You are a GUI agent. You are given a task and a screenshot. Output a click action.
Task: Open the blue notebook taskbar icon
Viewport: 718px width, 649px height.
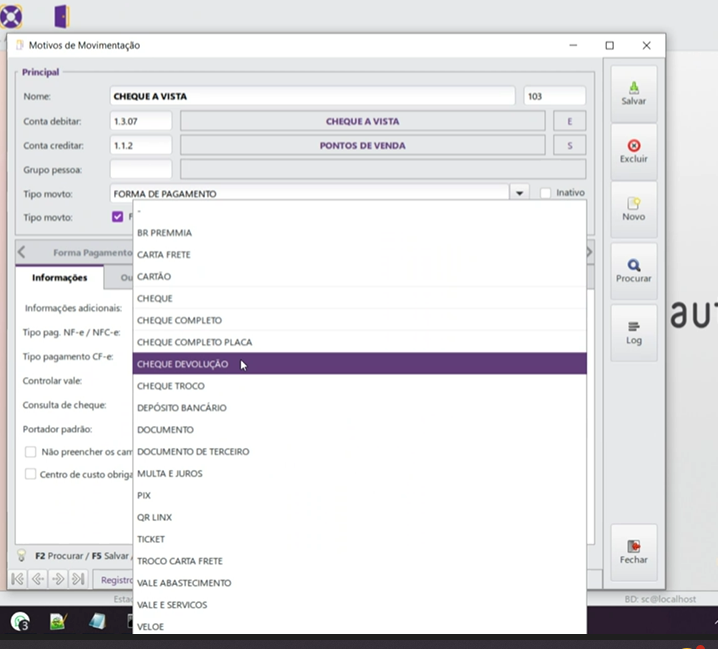(97, 622)
